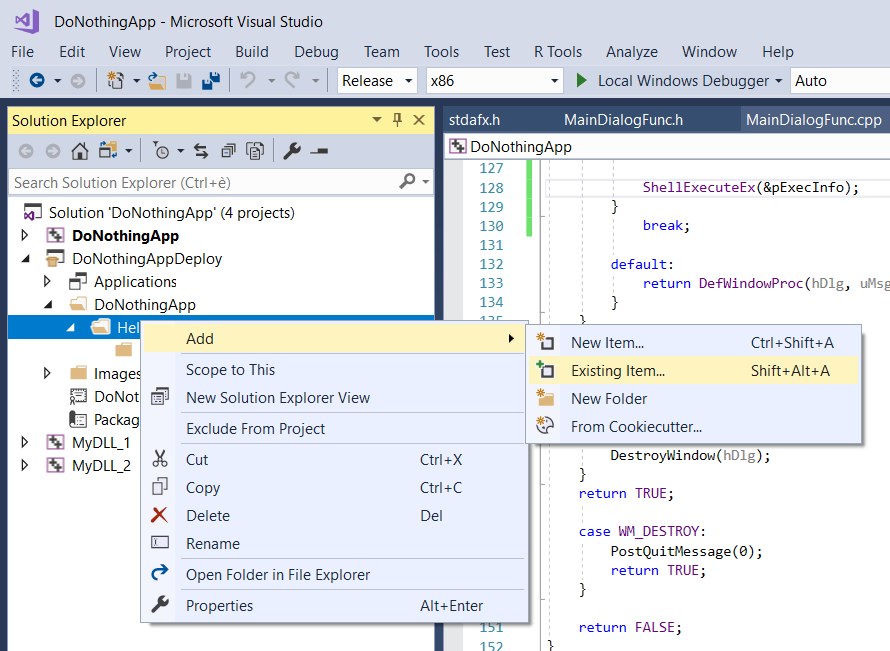Choose New Folder from the Add submenu

(x=694, y=398)
